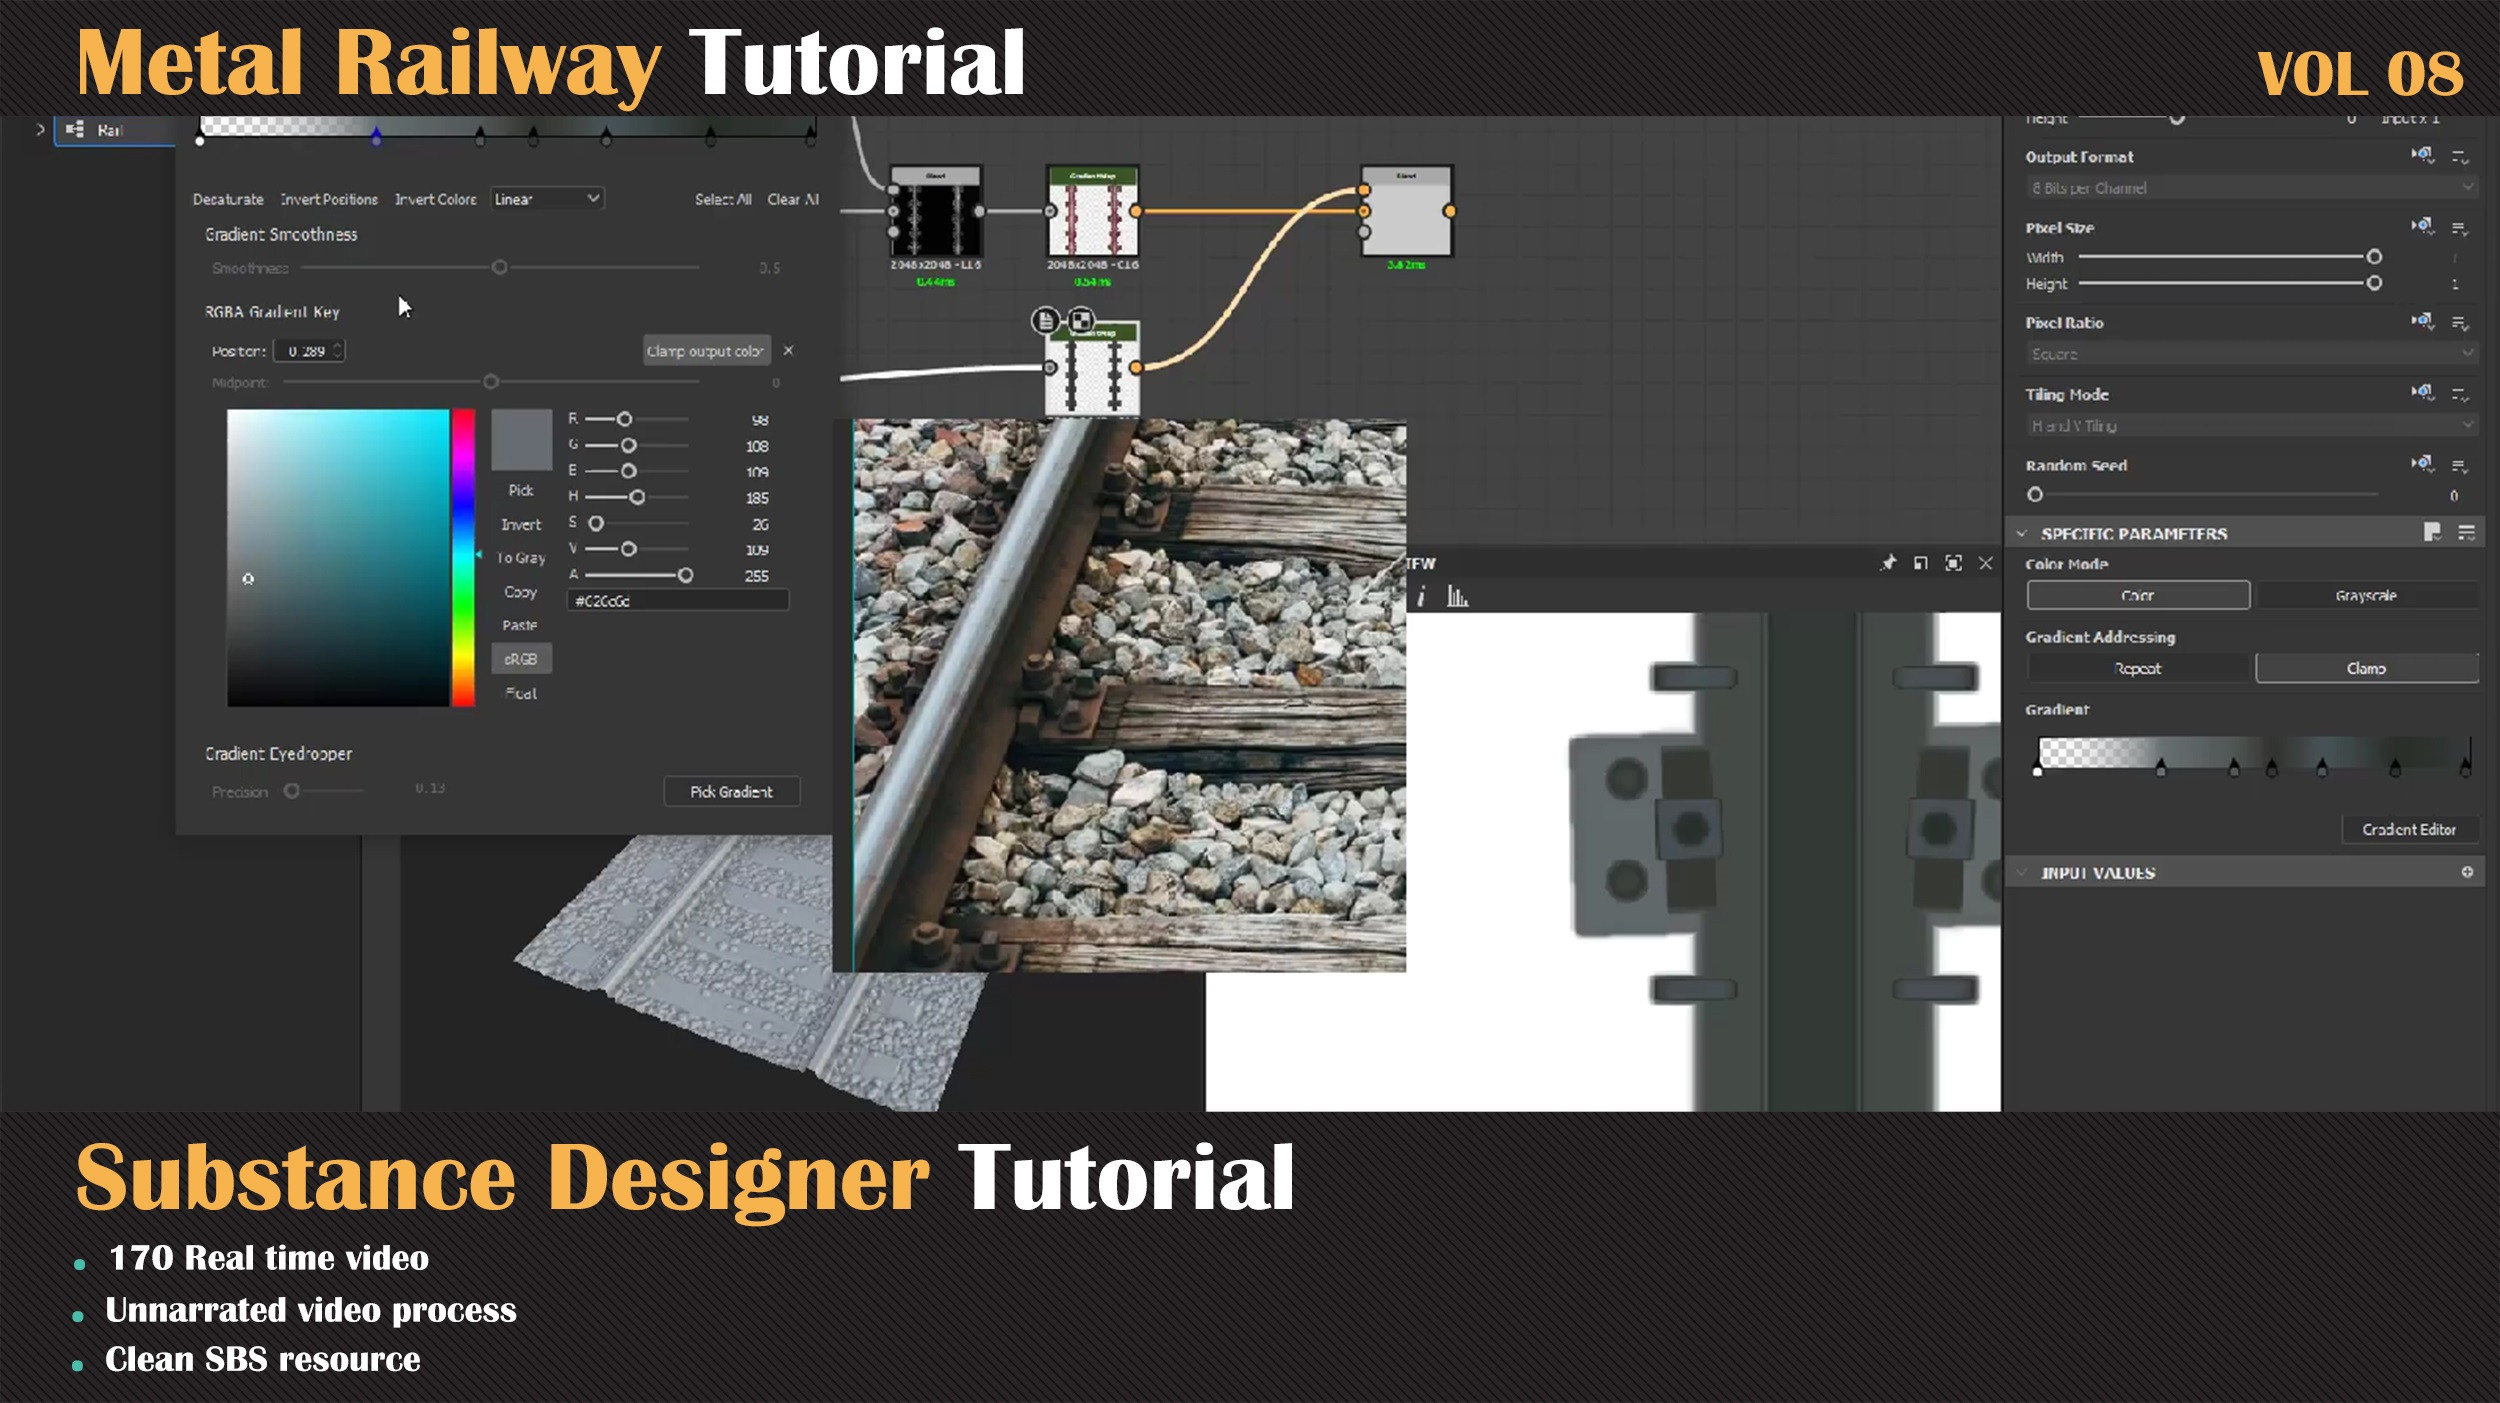Expand the Rail tree item
The height and width of the screenshot is (1403, 2500).
point(40,130)
